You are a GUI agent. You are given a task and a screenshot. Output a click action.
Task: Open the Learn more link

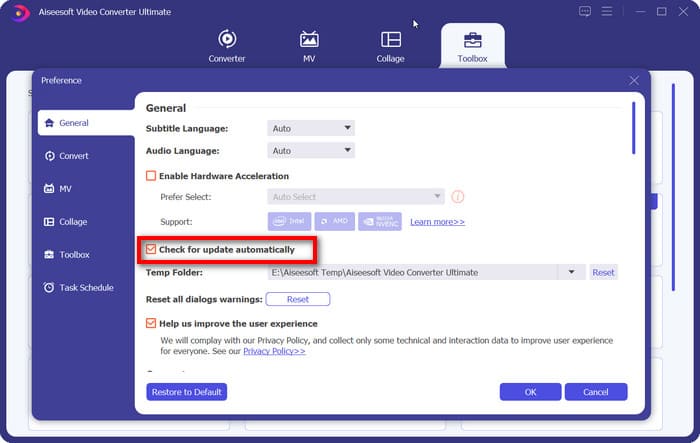[x=438, y=222]
